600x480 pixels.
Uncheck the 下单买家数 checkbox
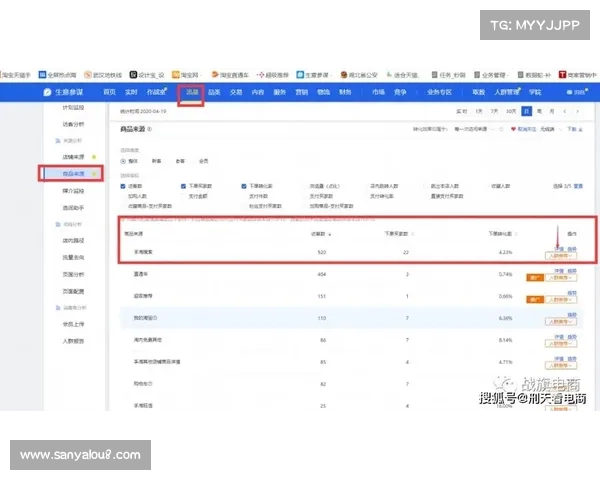click(x=186, y=186)
